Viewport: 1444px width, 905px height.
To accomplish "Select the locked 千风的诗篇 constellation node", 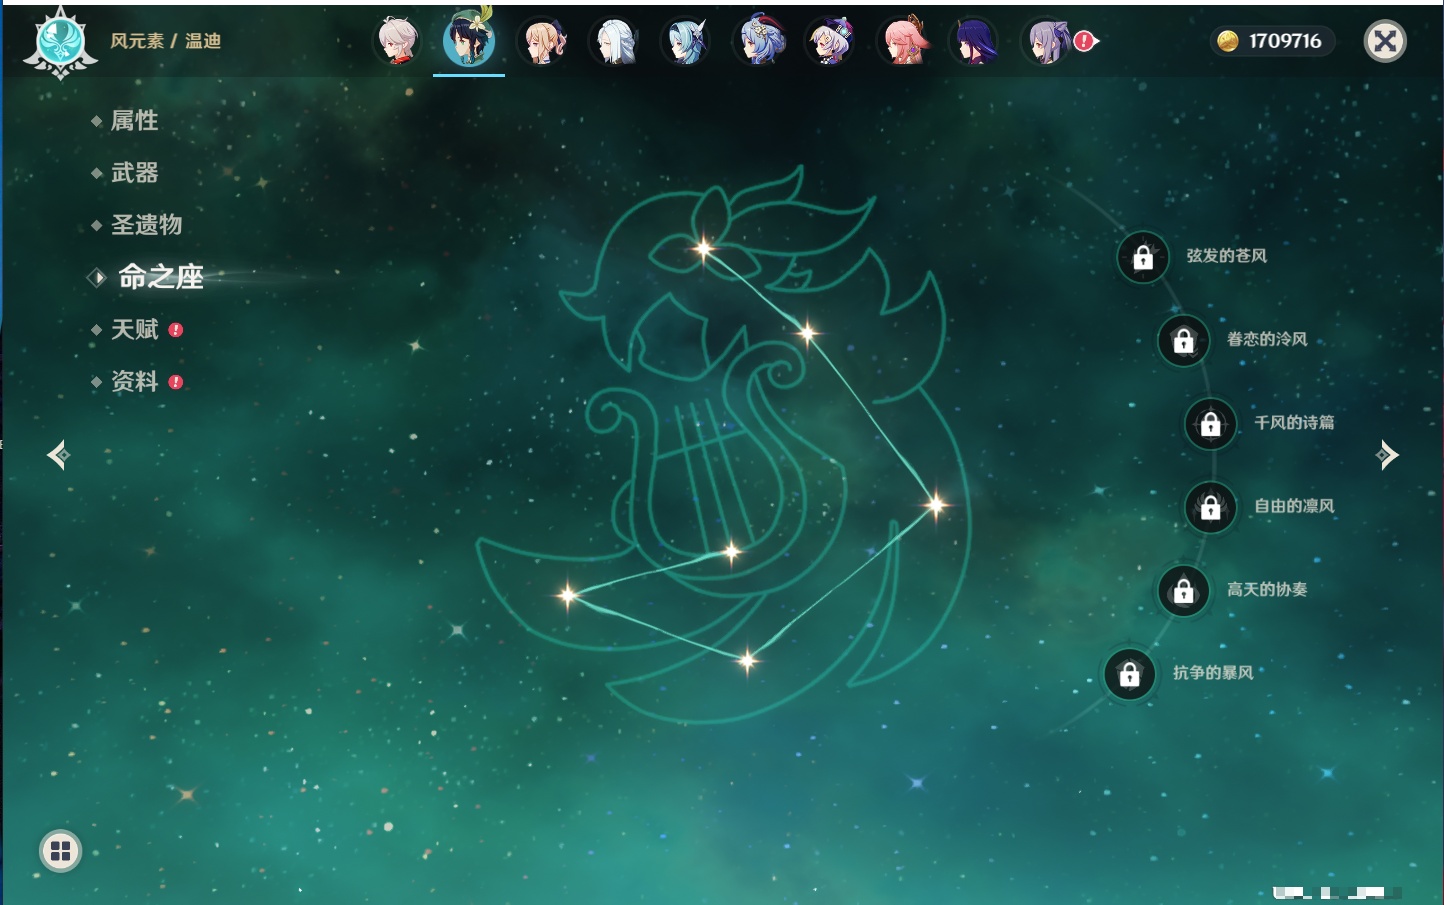I will coord(1210,424).
